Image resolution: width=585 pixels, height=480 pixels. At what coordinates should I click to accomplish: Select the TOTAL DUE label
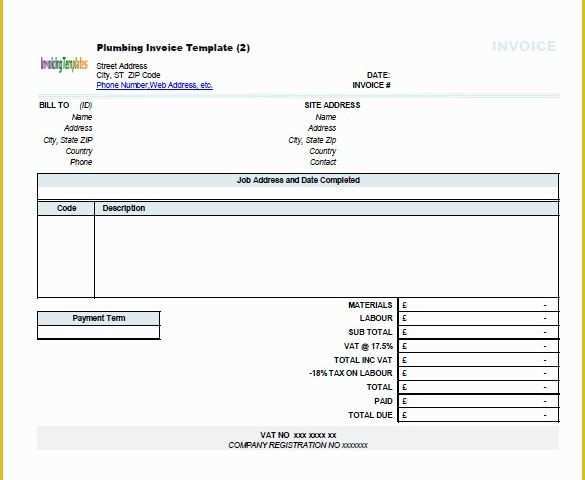[370, 415]
